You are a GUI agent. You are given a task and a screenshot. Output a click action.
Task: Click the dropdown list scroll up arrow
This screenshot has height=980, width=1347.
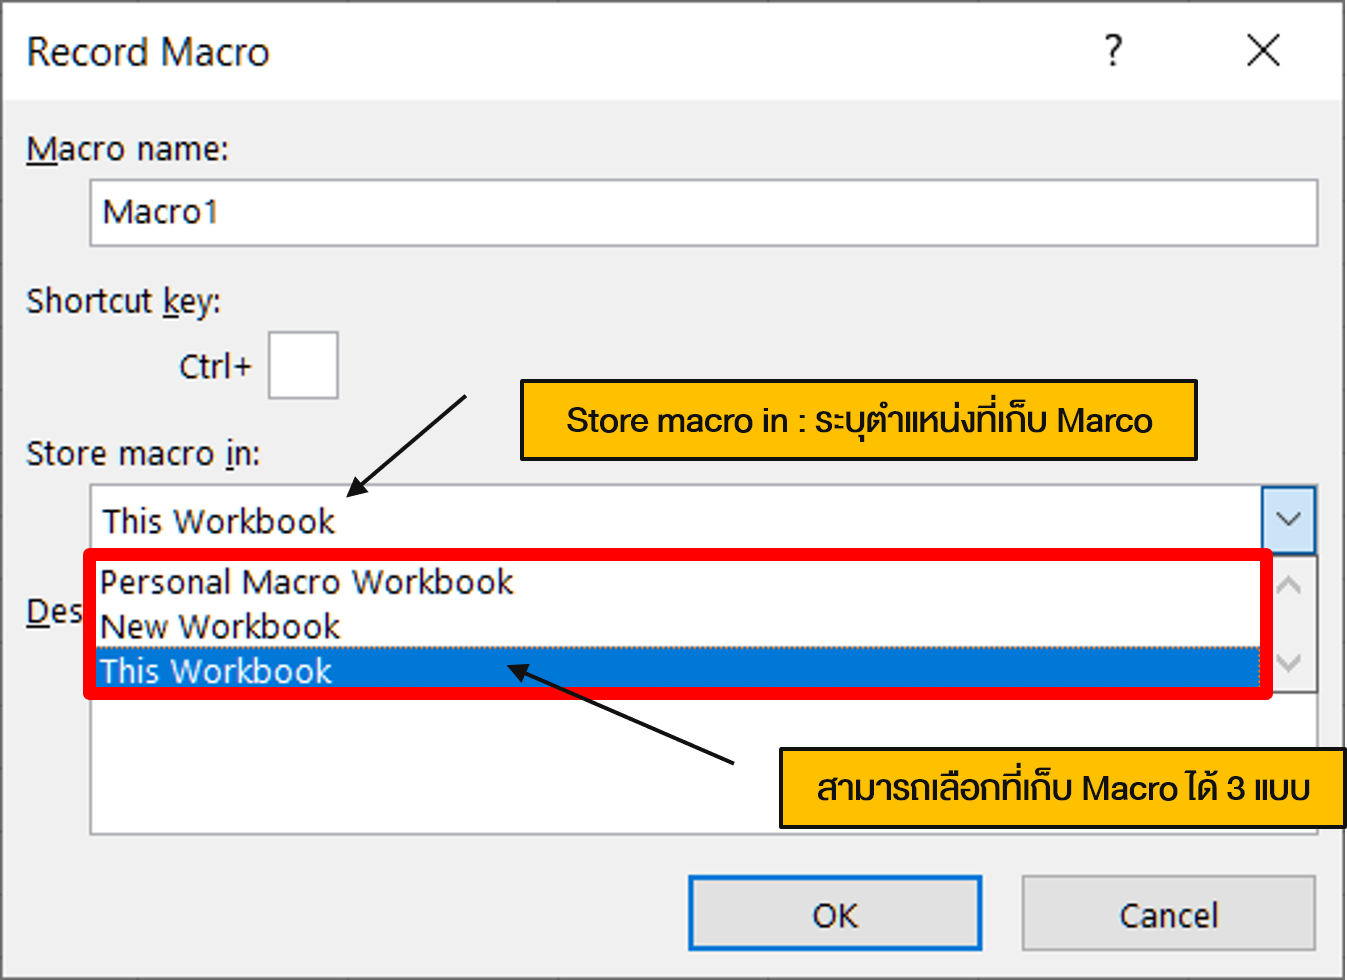(x=1290, y=586)
